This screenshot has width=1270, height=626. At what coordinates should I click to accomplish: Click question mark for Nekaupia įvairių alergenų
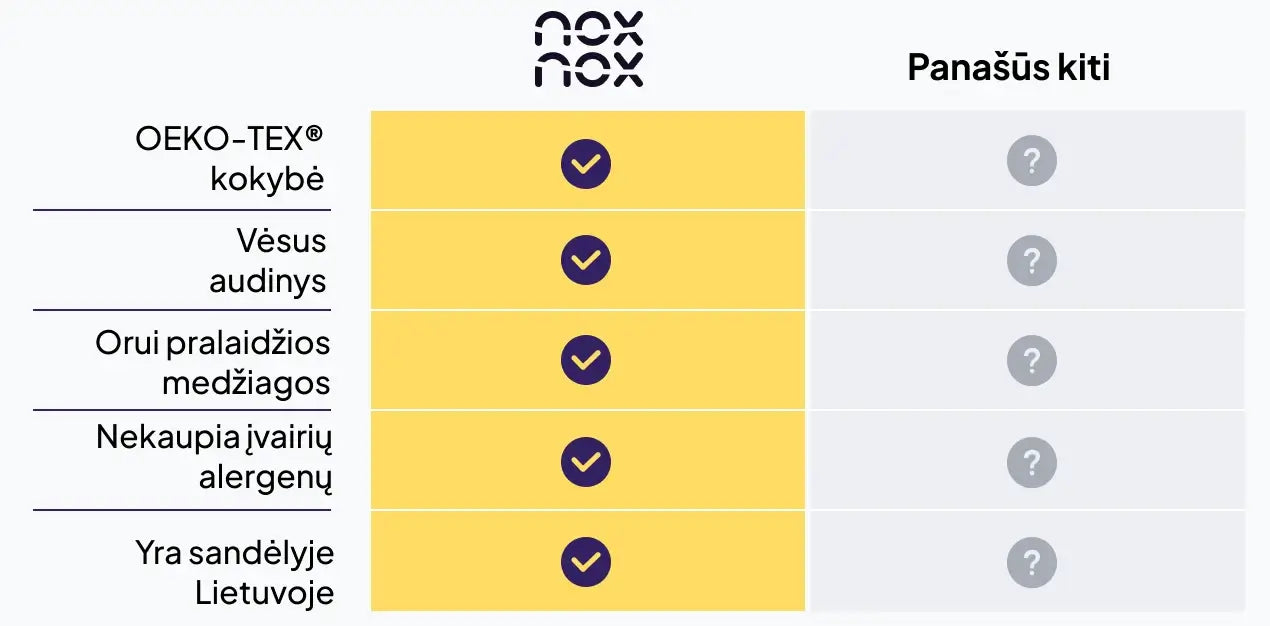[1031, 463]
